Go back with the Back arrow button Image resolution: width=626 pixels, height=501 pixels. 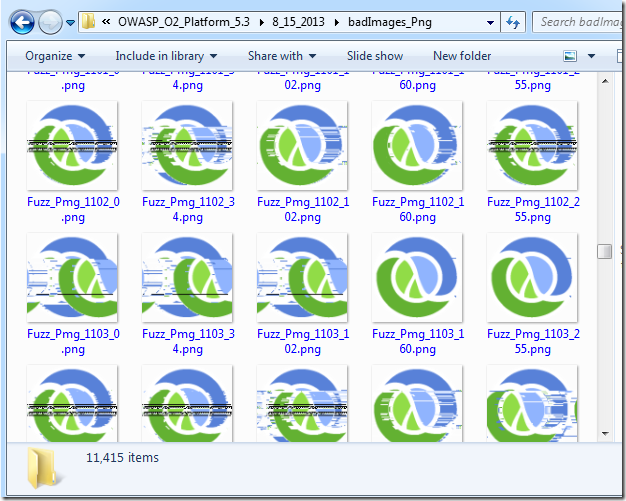[x=22, y=22]
